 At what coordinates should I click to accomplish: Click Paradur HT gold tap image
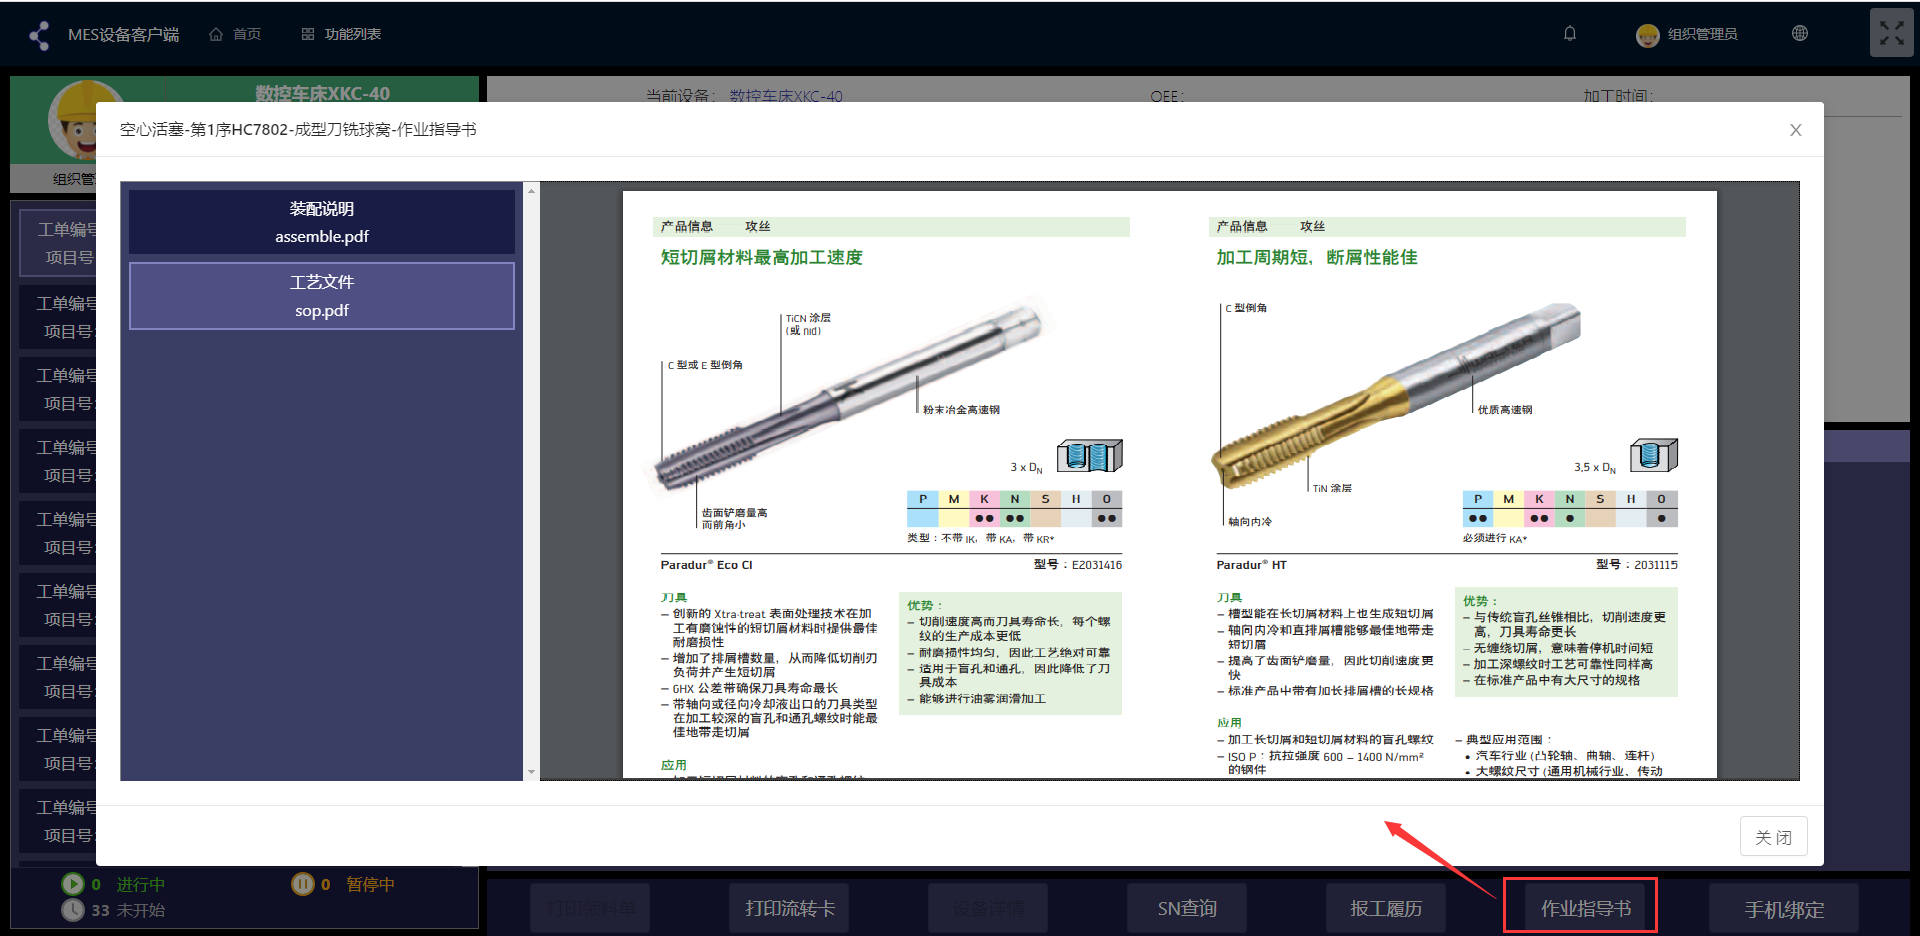point(1397,397)
